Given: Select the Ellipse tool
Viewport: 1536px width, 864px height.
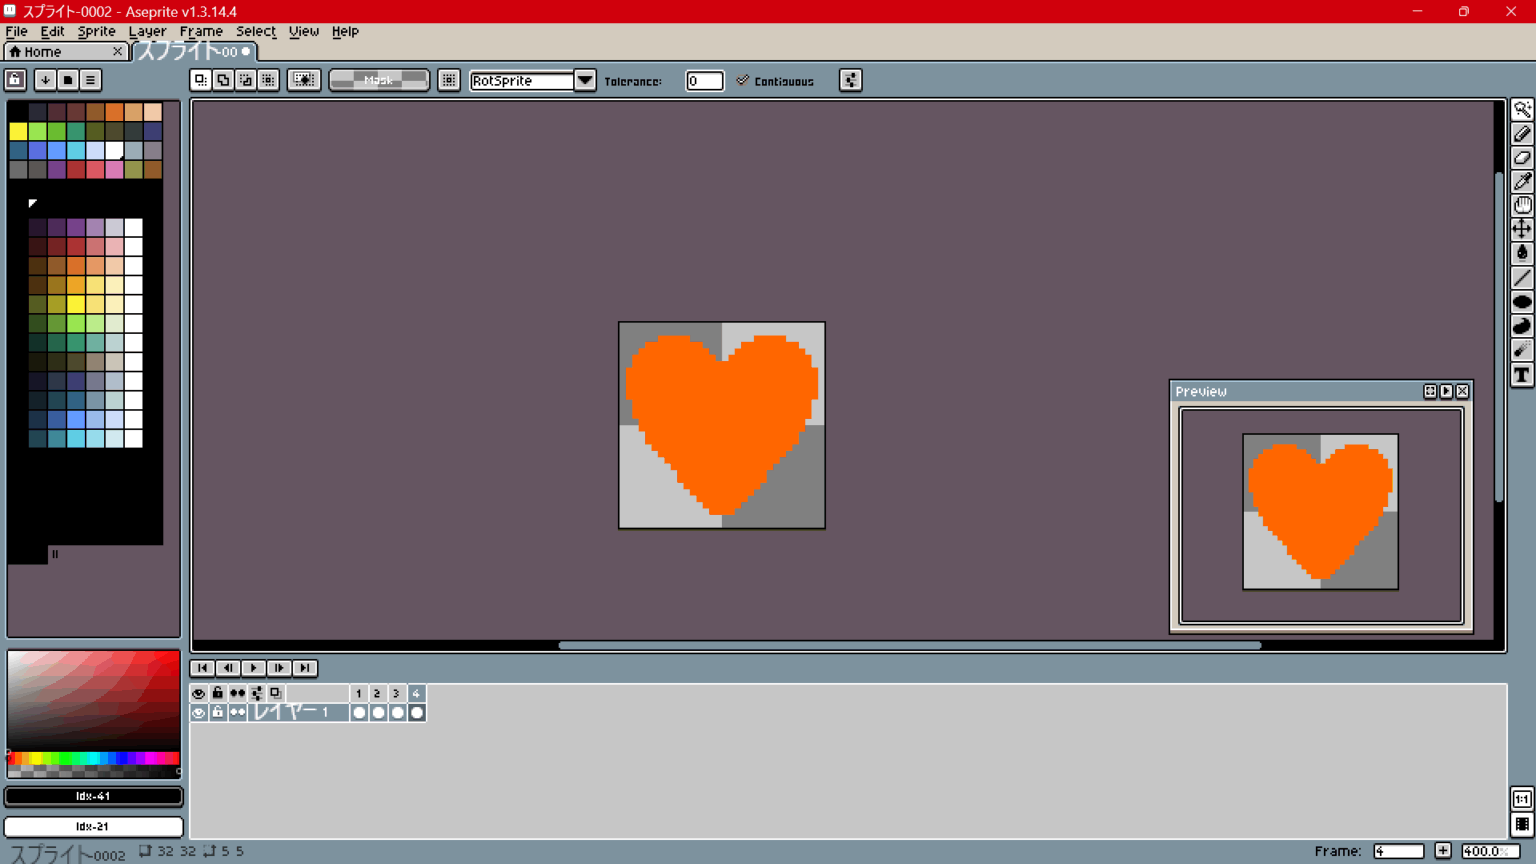Looking at the screenshot, I should pos(1523,301).
